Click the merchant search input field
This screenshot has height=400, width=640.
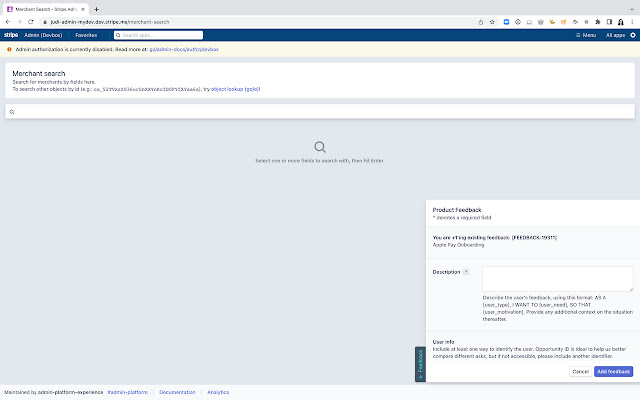tap(320, 111)
